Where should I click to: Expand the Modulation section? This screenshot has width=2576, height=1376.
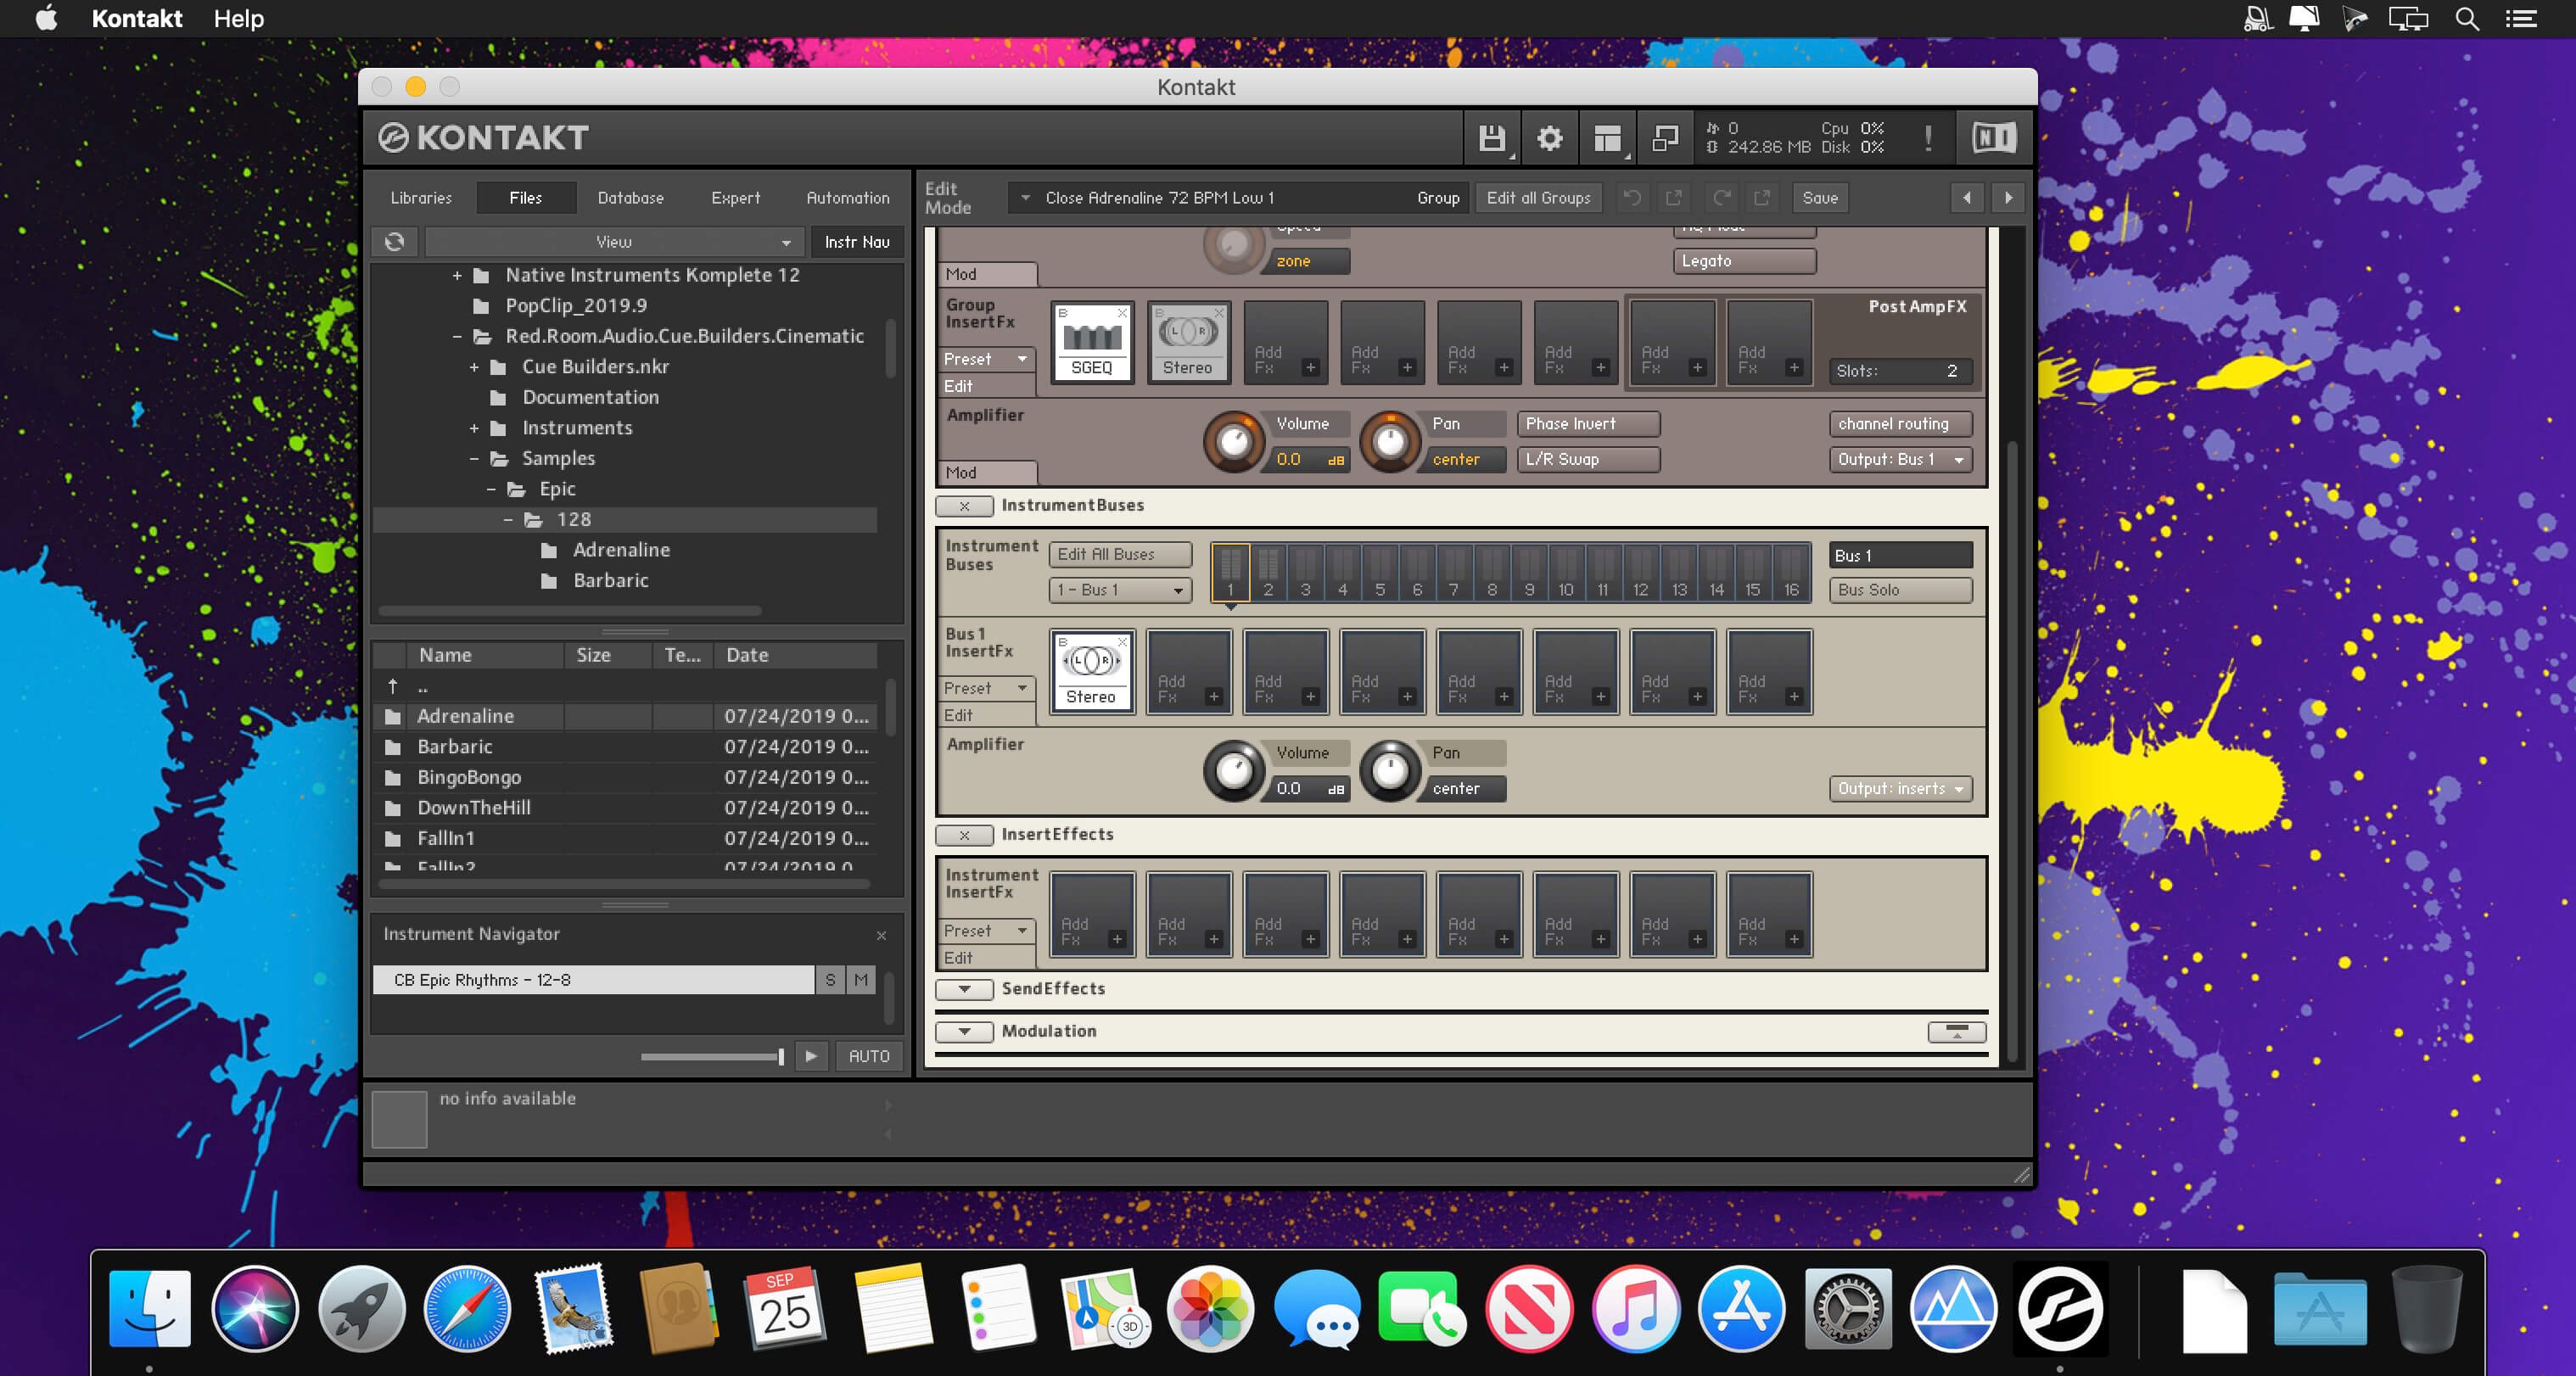pyautogui.click(x=964, y=1032)
